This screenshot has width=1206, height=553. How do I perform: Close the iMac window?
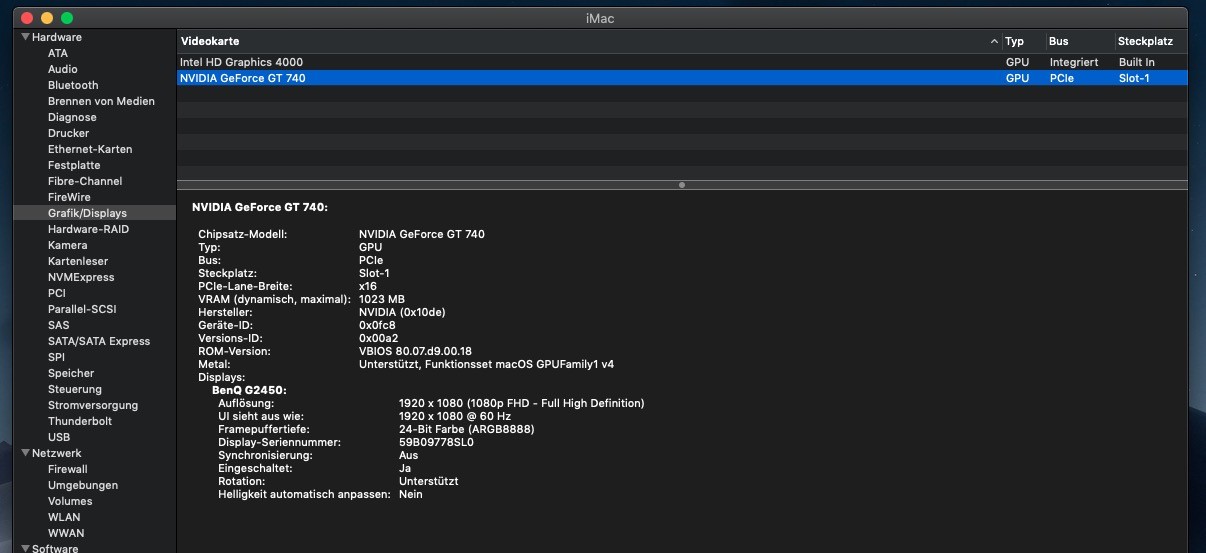coord(27,18)
